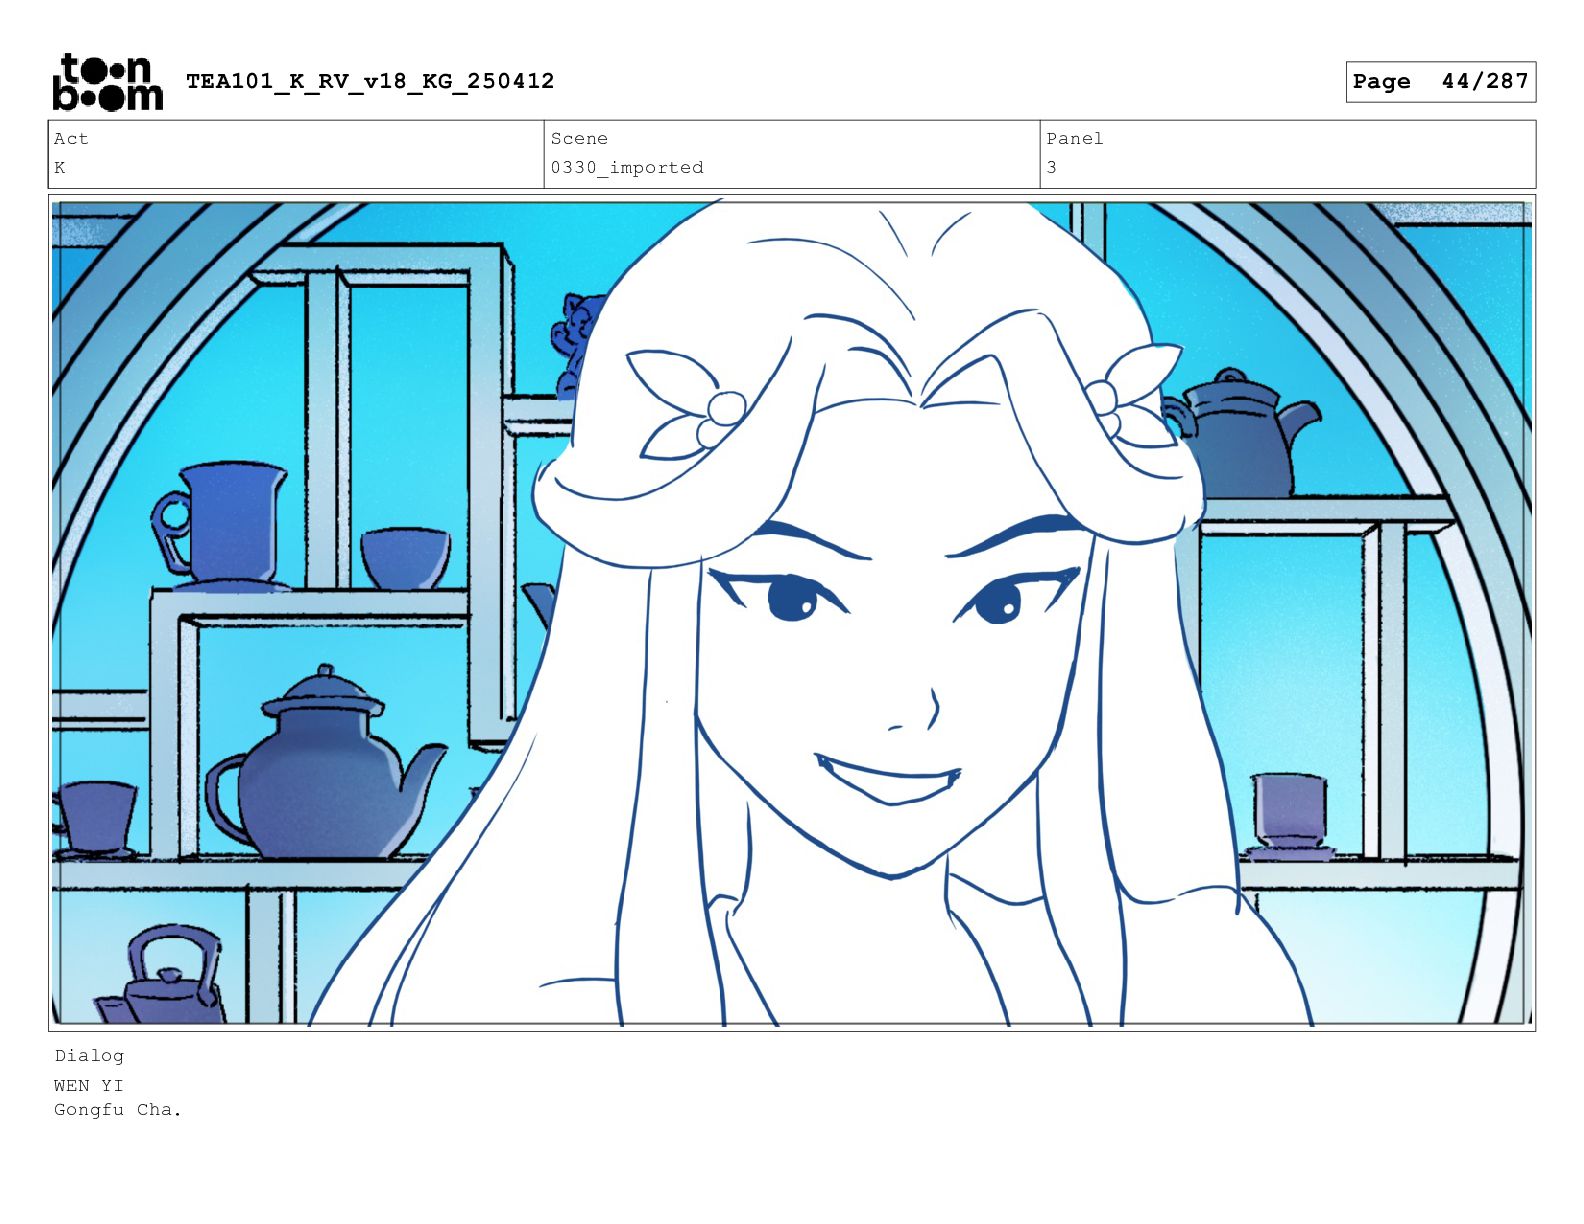Click the Scene header label
The width and height of the screenshot is (1584, 1224).
tap(579, 139)
